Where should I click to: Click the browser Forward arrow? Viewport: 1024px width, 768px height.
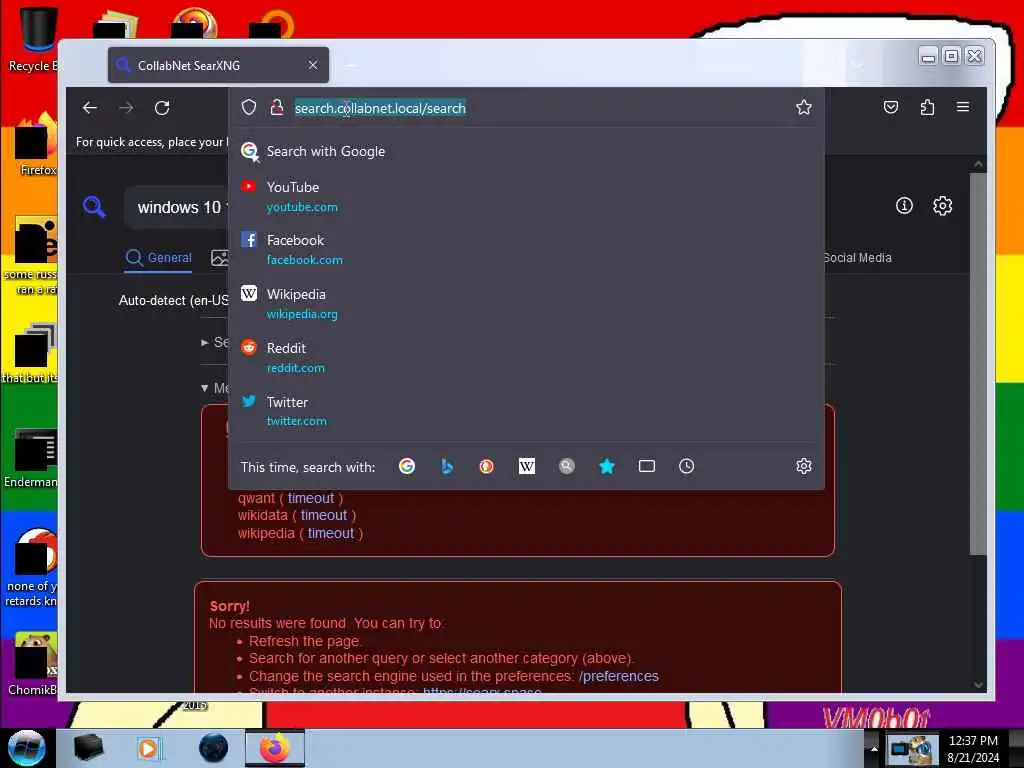tap(126, 108)
